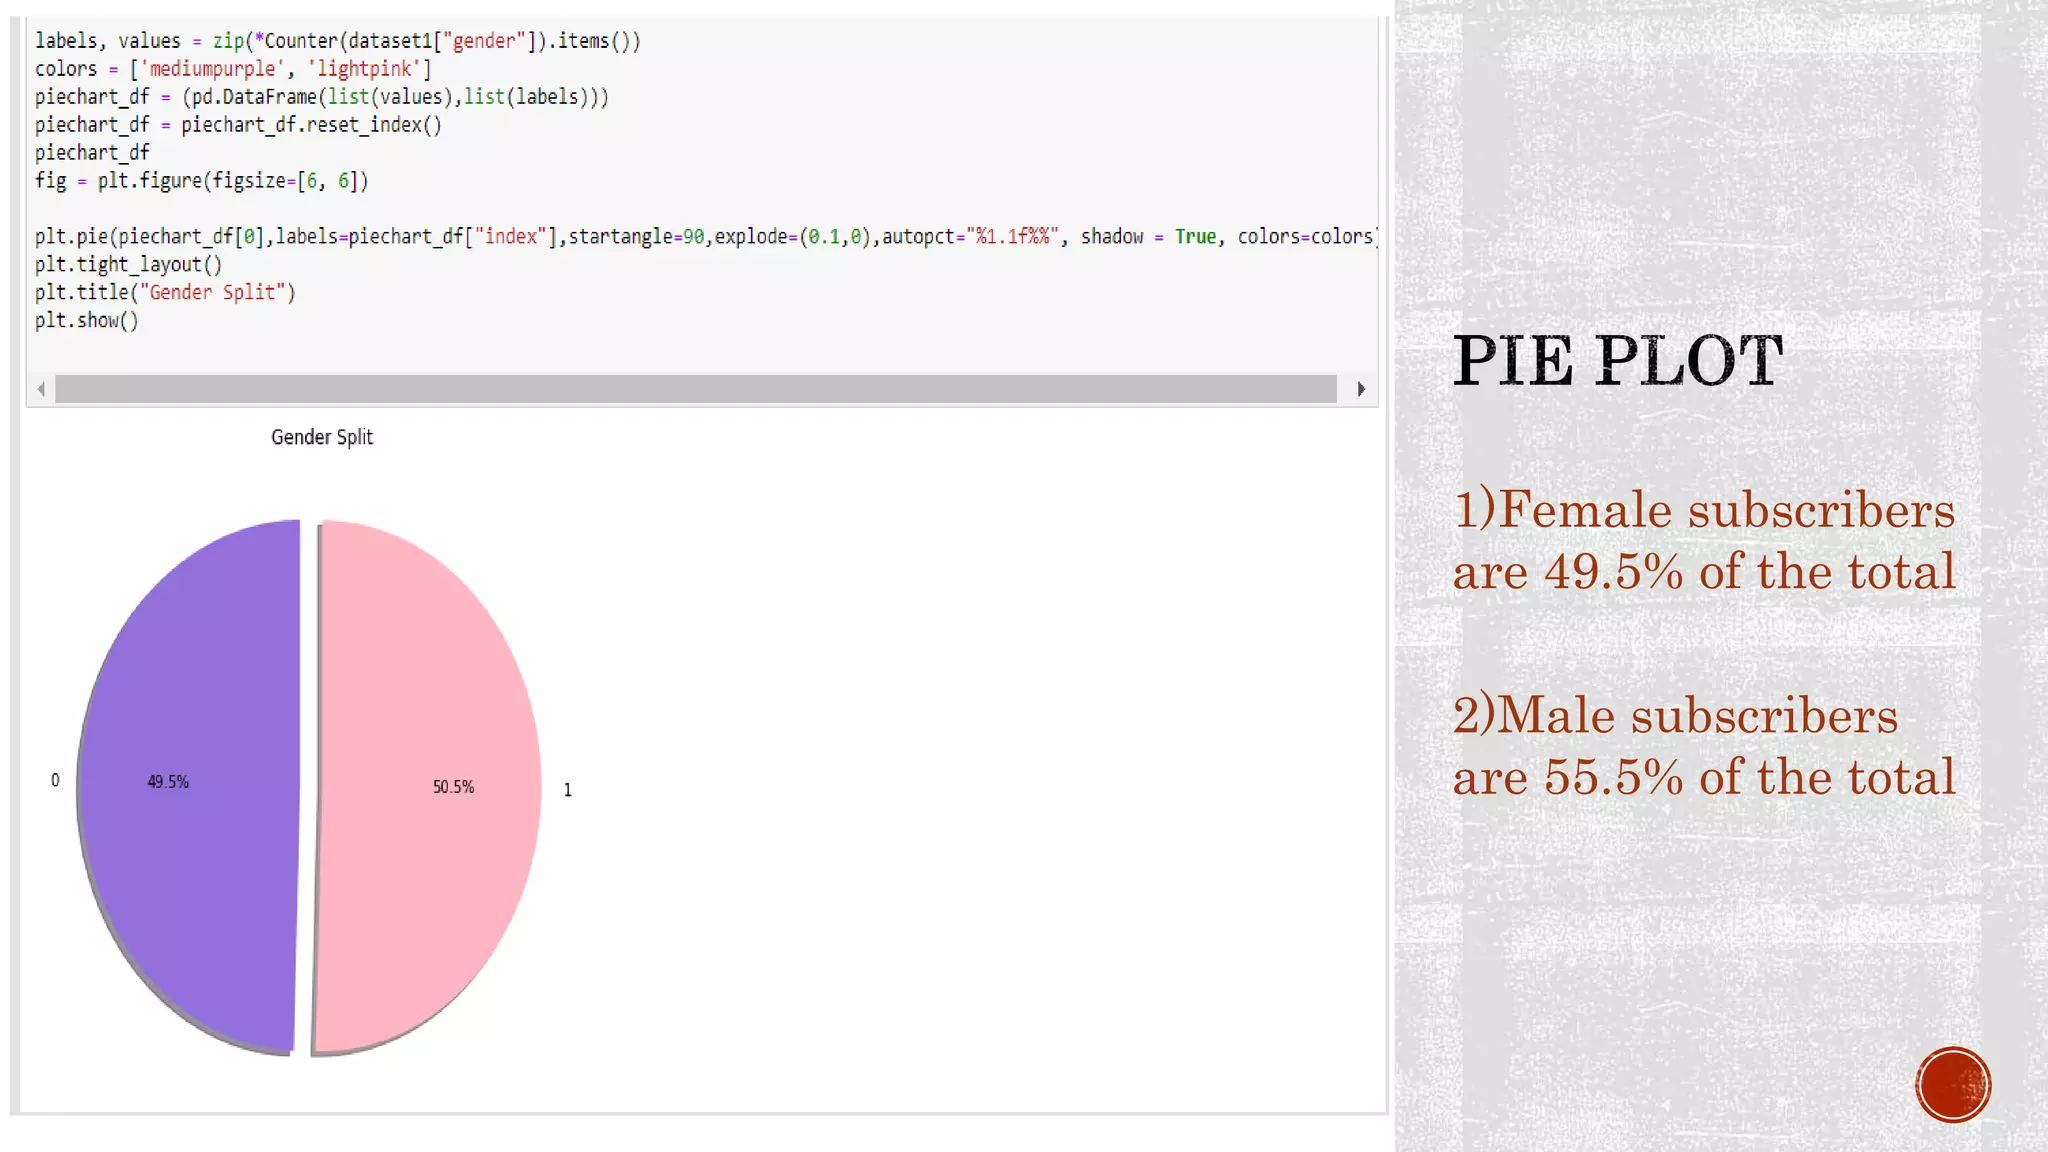The image size is (2048, 1152).
Task: Click the red circle in slide corner
Action: [x=1952, y=1085]
